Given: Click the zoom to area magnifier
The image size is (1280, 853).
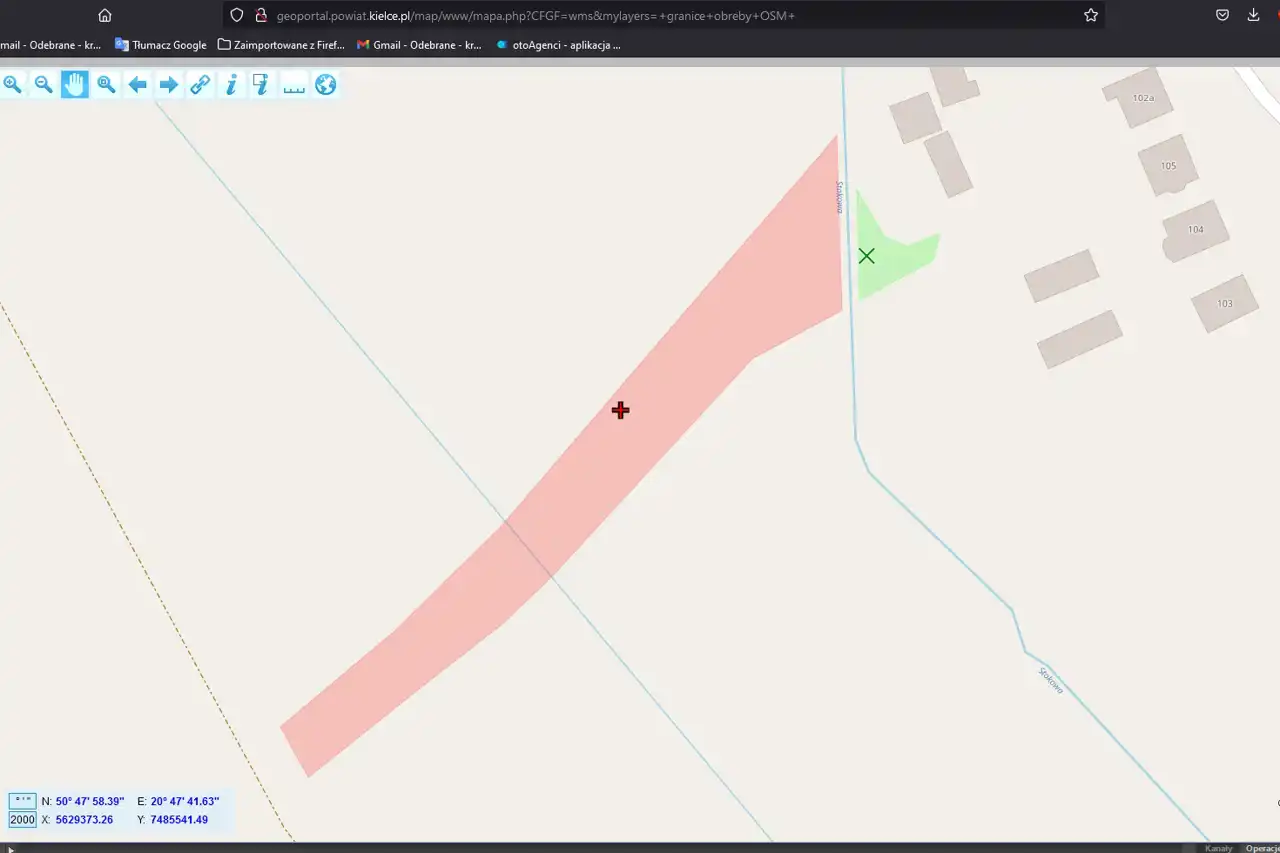Looking at the screenshot, I should coord(106,85).
